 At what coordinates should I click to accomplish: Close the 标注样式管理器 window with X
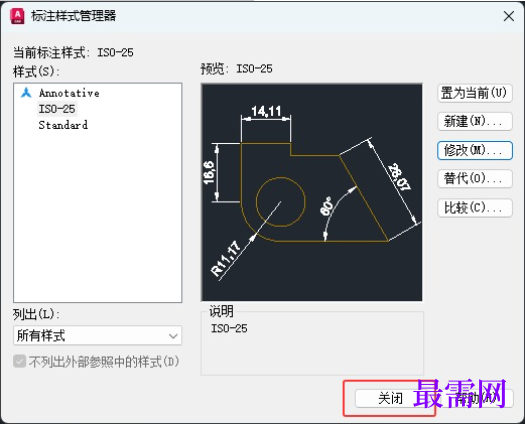[509, 16]
